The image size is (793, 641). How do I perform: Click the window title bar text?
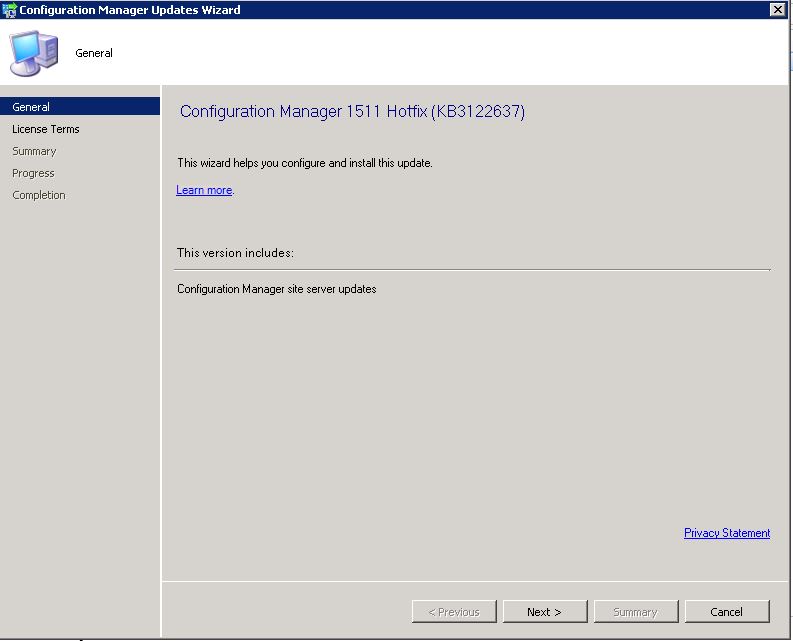[x=130, y=10]
